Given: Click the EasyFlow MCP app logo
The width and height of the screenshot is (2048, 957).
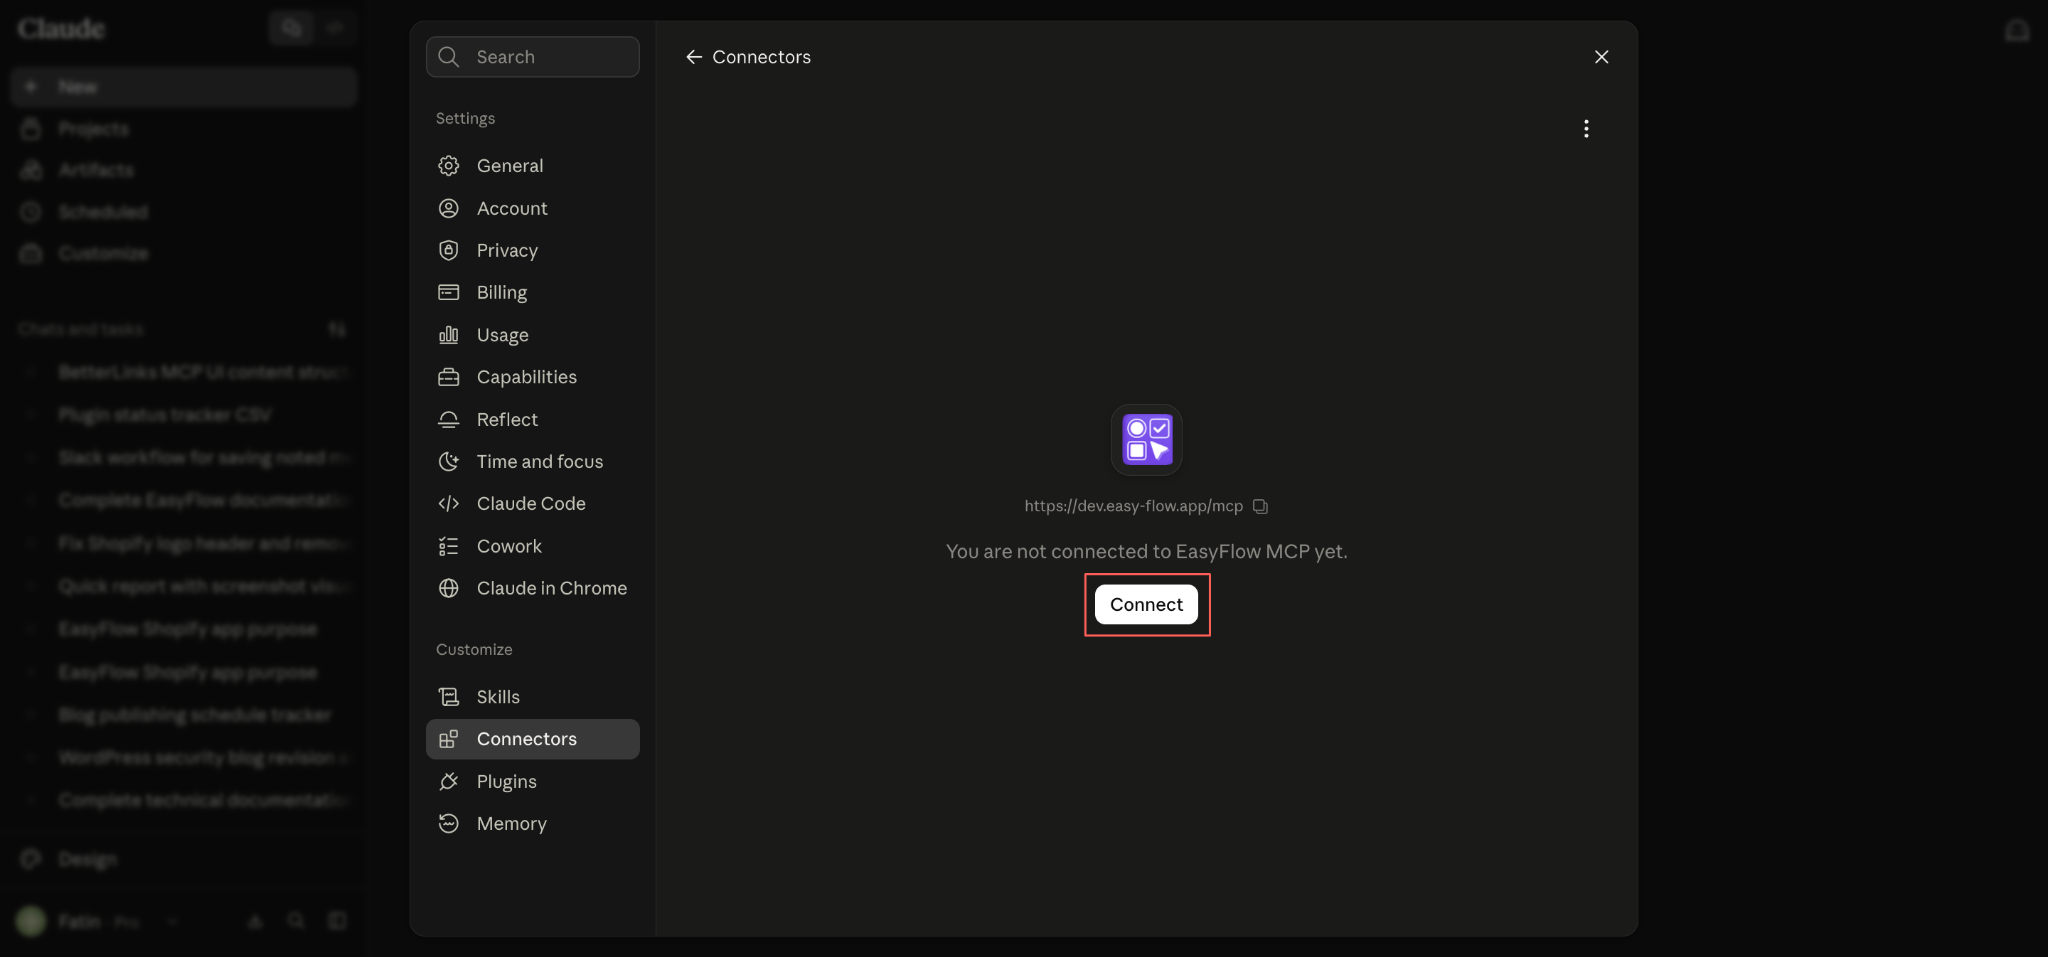Looking at the screenshot, I should pyautogui.click(x=1147, y=440).
